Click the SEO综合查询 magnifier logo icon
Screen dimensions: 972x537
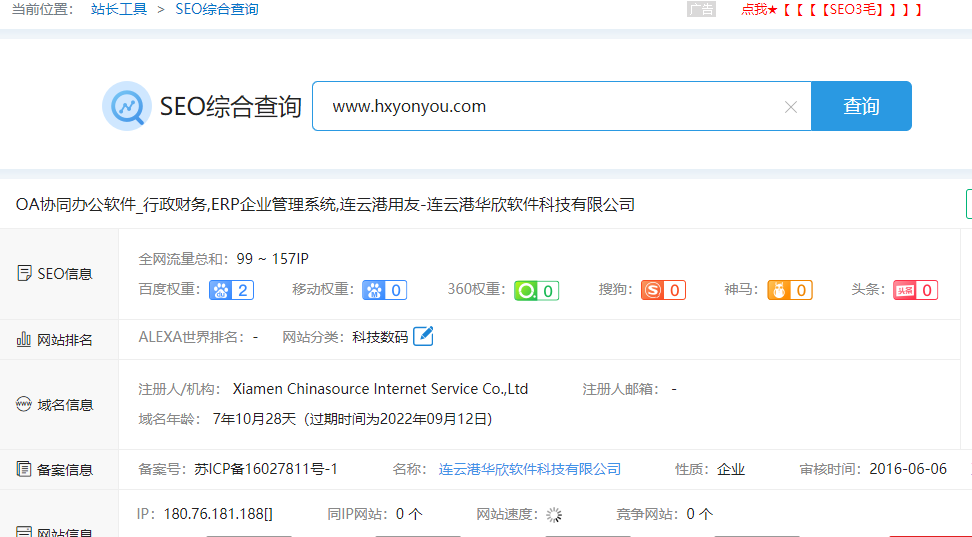tap(127, 106)
